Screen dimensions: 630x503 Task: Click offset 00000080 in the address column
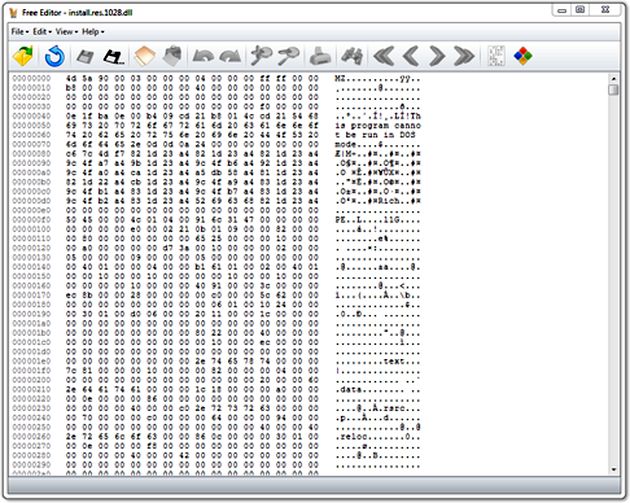pos(32,153)
